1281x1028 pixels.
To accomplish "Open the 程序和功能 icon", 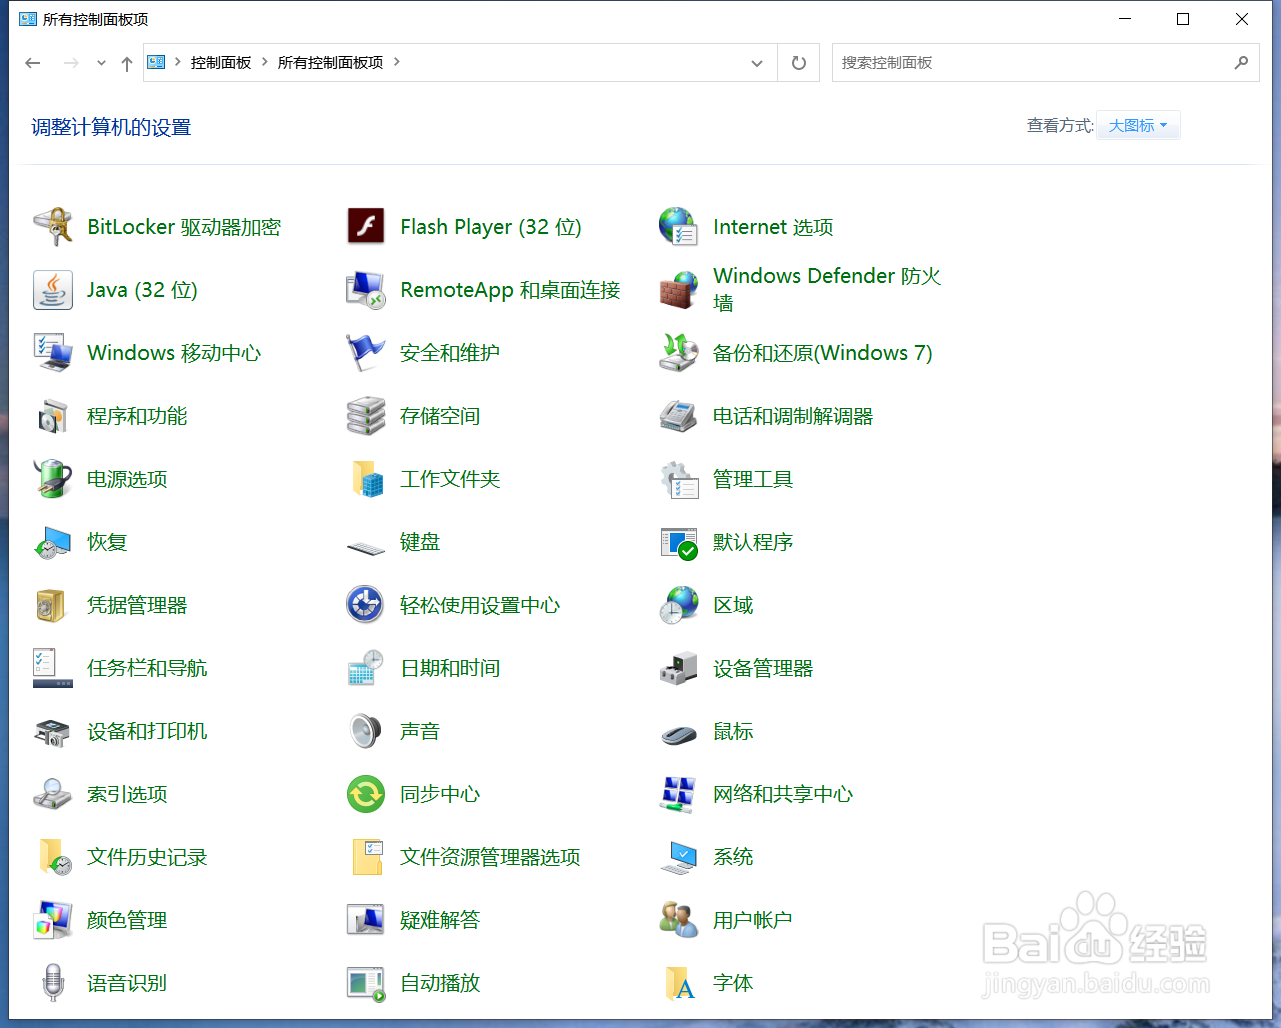I will 53,416.
